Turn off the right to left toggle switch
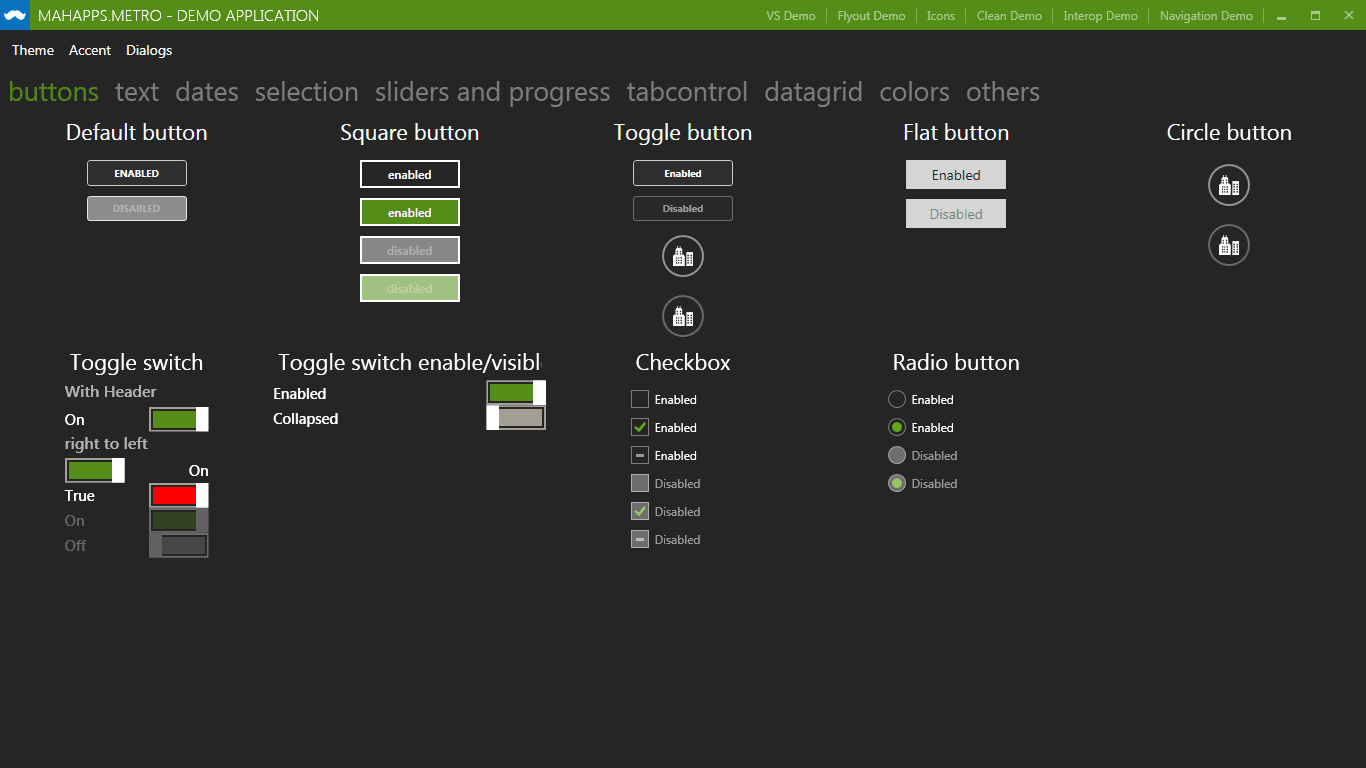This screenshot has width=1366, height=768. pos(95,470)
